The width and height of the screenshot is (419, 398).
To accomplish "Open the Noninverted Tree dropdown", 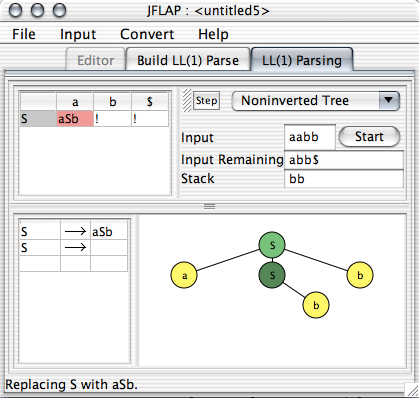I will coord(315,101).
